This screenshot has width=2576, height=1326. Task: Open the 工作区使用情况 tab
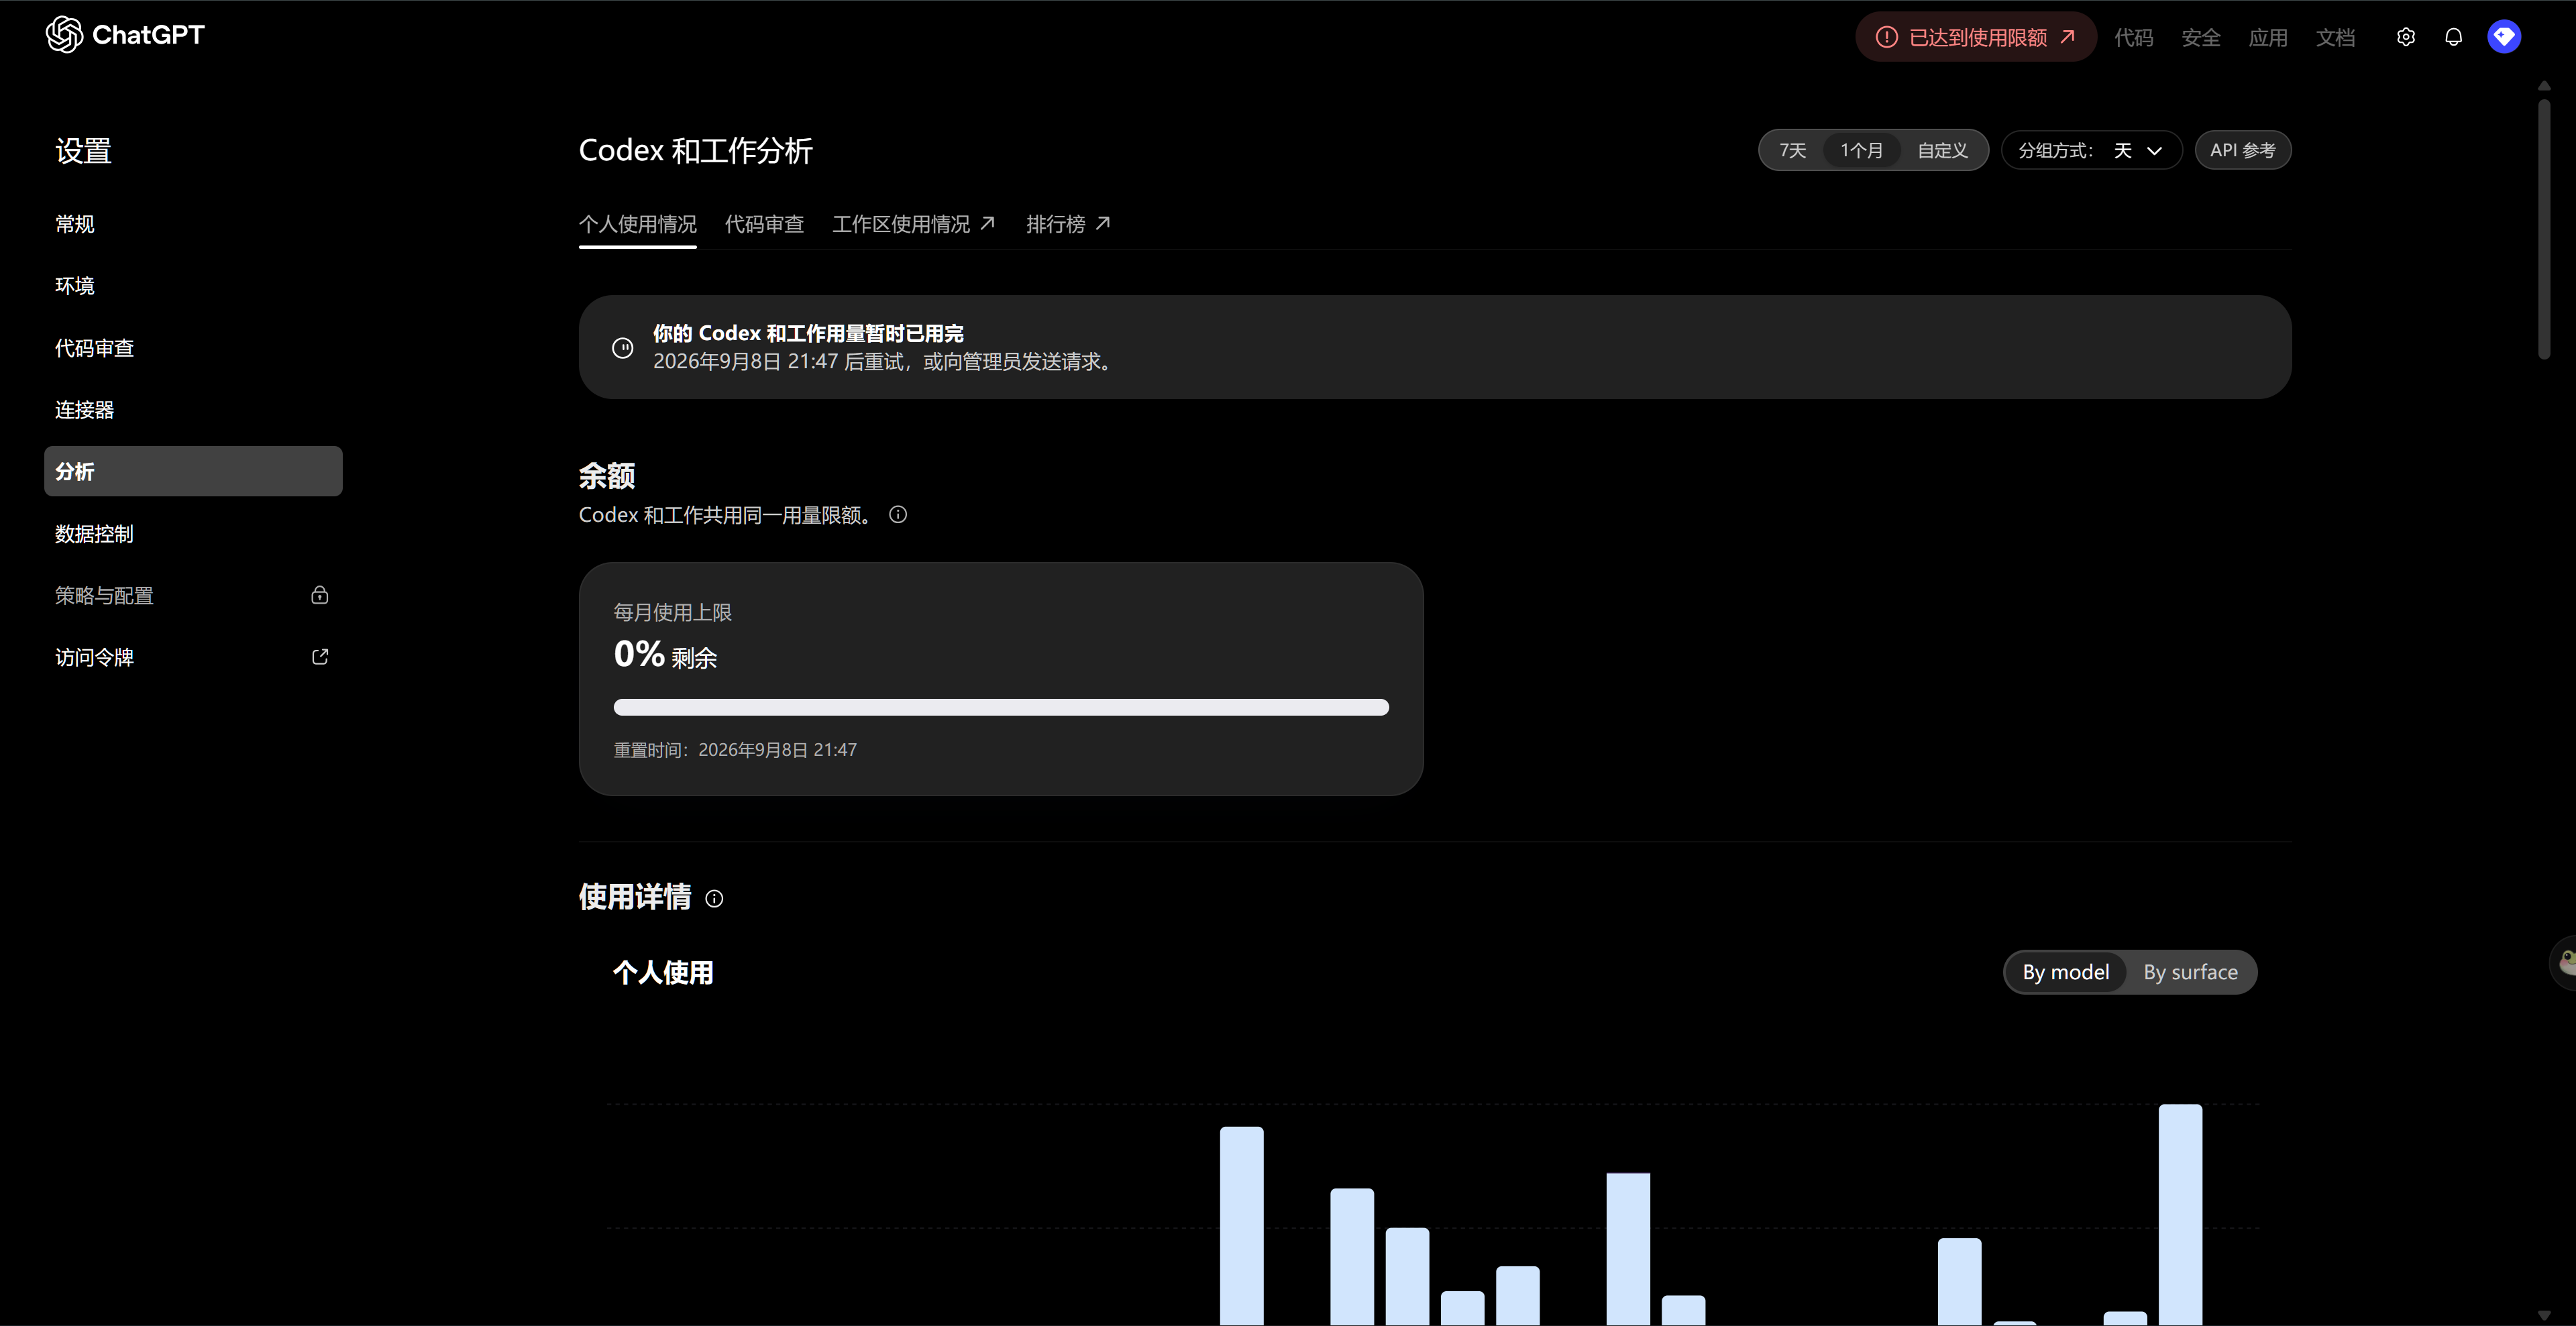(x=914, y=224)
